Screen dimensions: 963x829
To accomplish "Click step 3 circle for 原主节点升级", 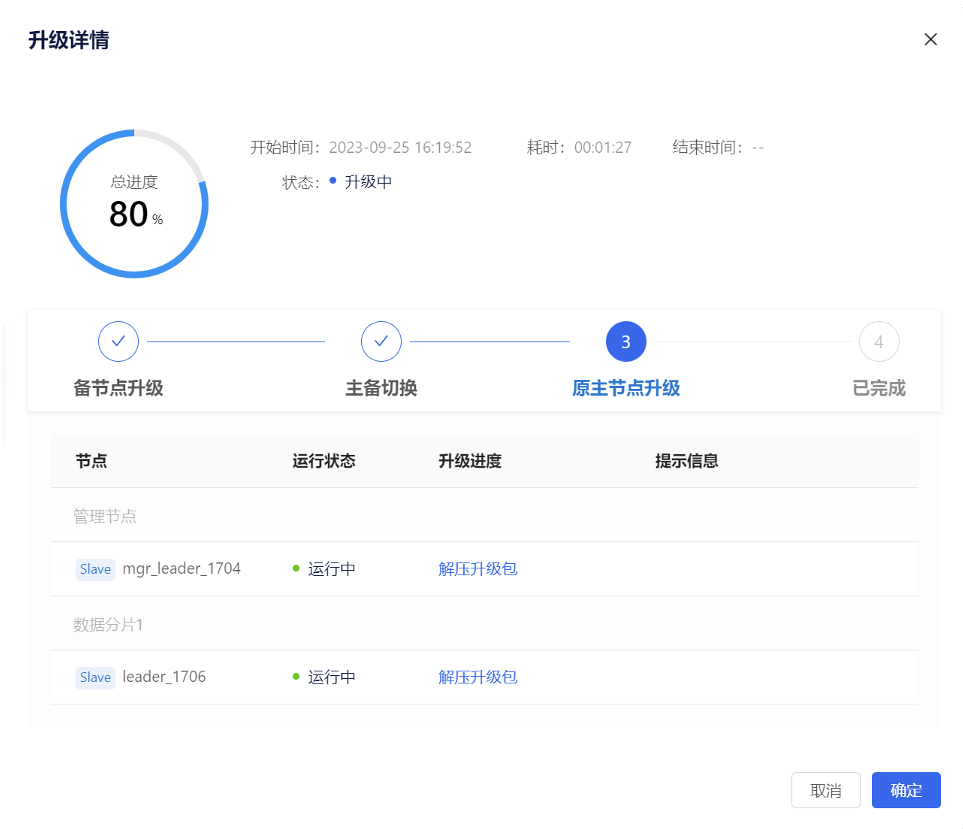I will (626, 341).
